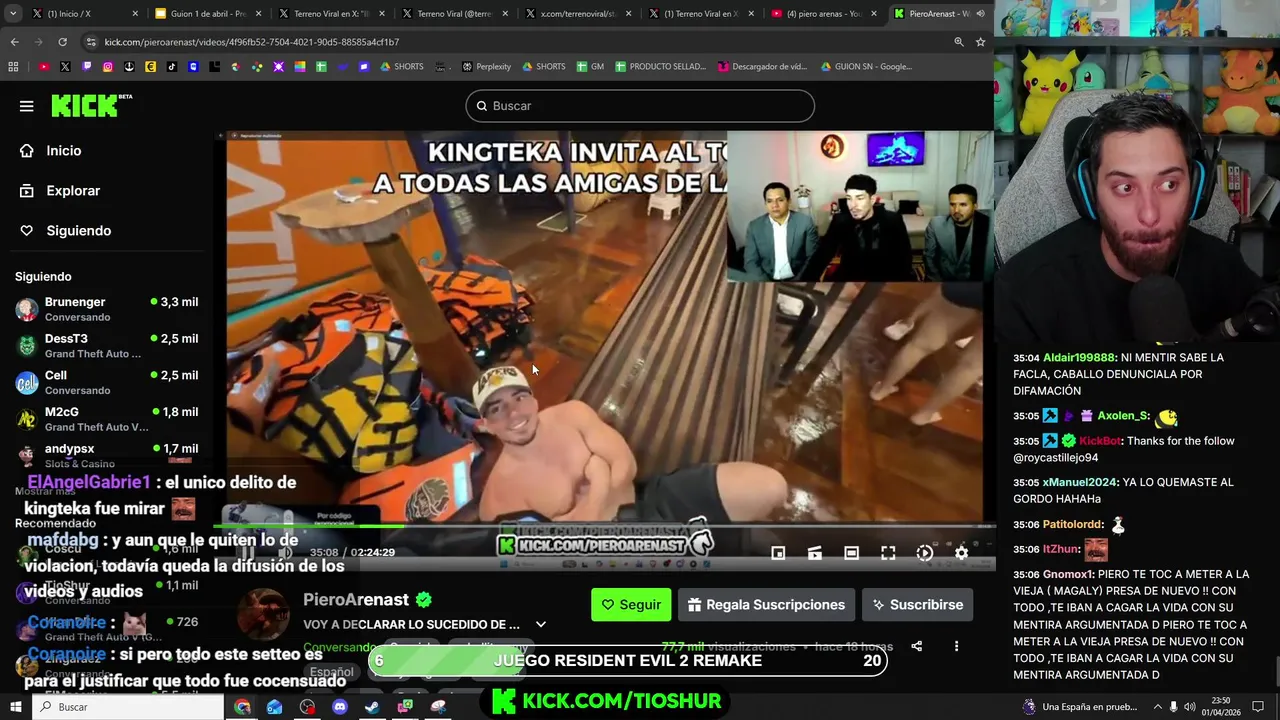Image resolution: width=1280 pixels, height=720 pixels.
Task: Open the GUION SN - Google... bookmark
Action: [x=866, y=67]
